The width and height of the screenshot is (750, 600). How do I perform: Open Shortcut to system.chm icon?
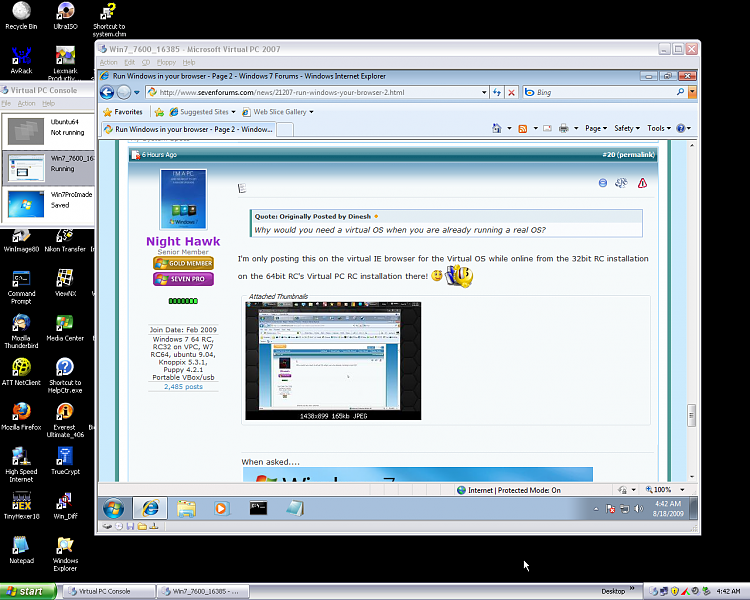tap(109, 20)
